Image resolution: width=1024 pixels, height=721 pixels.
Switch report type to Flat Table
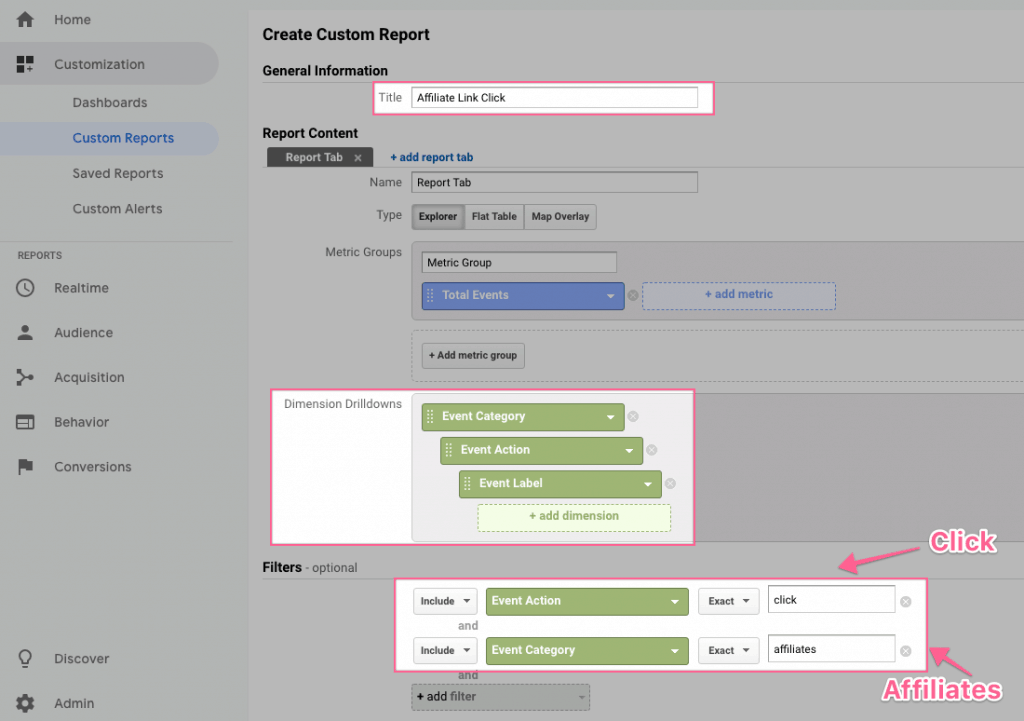pos(494,216)
